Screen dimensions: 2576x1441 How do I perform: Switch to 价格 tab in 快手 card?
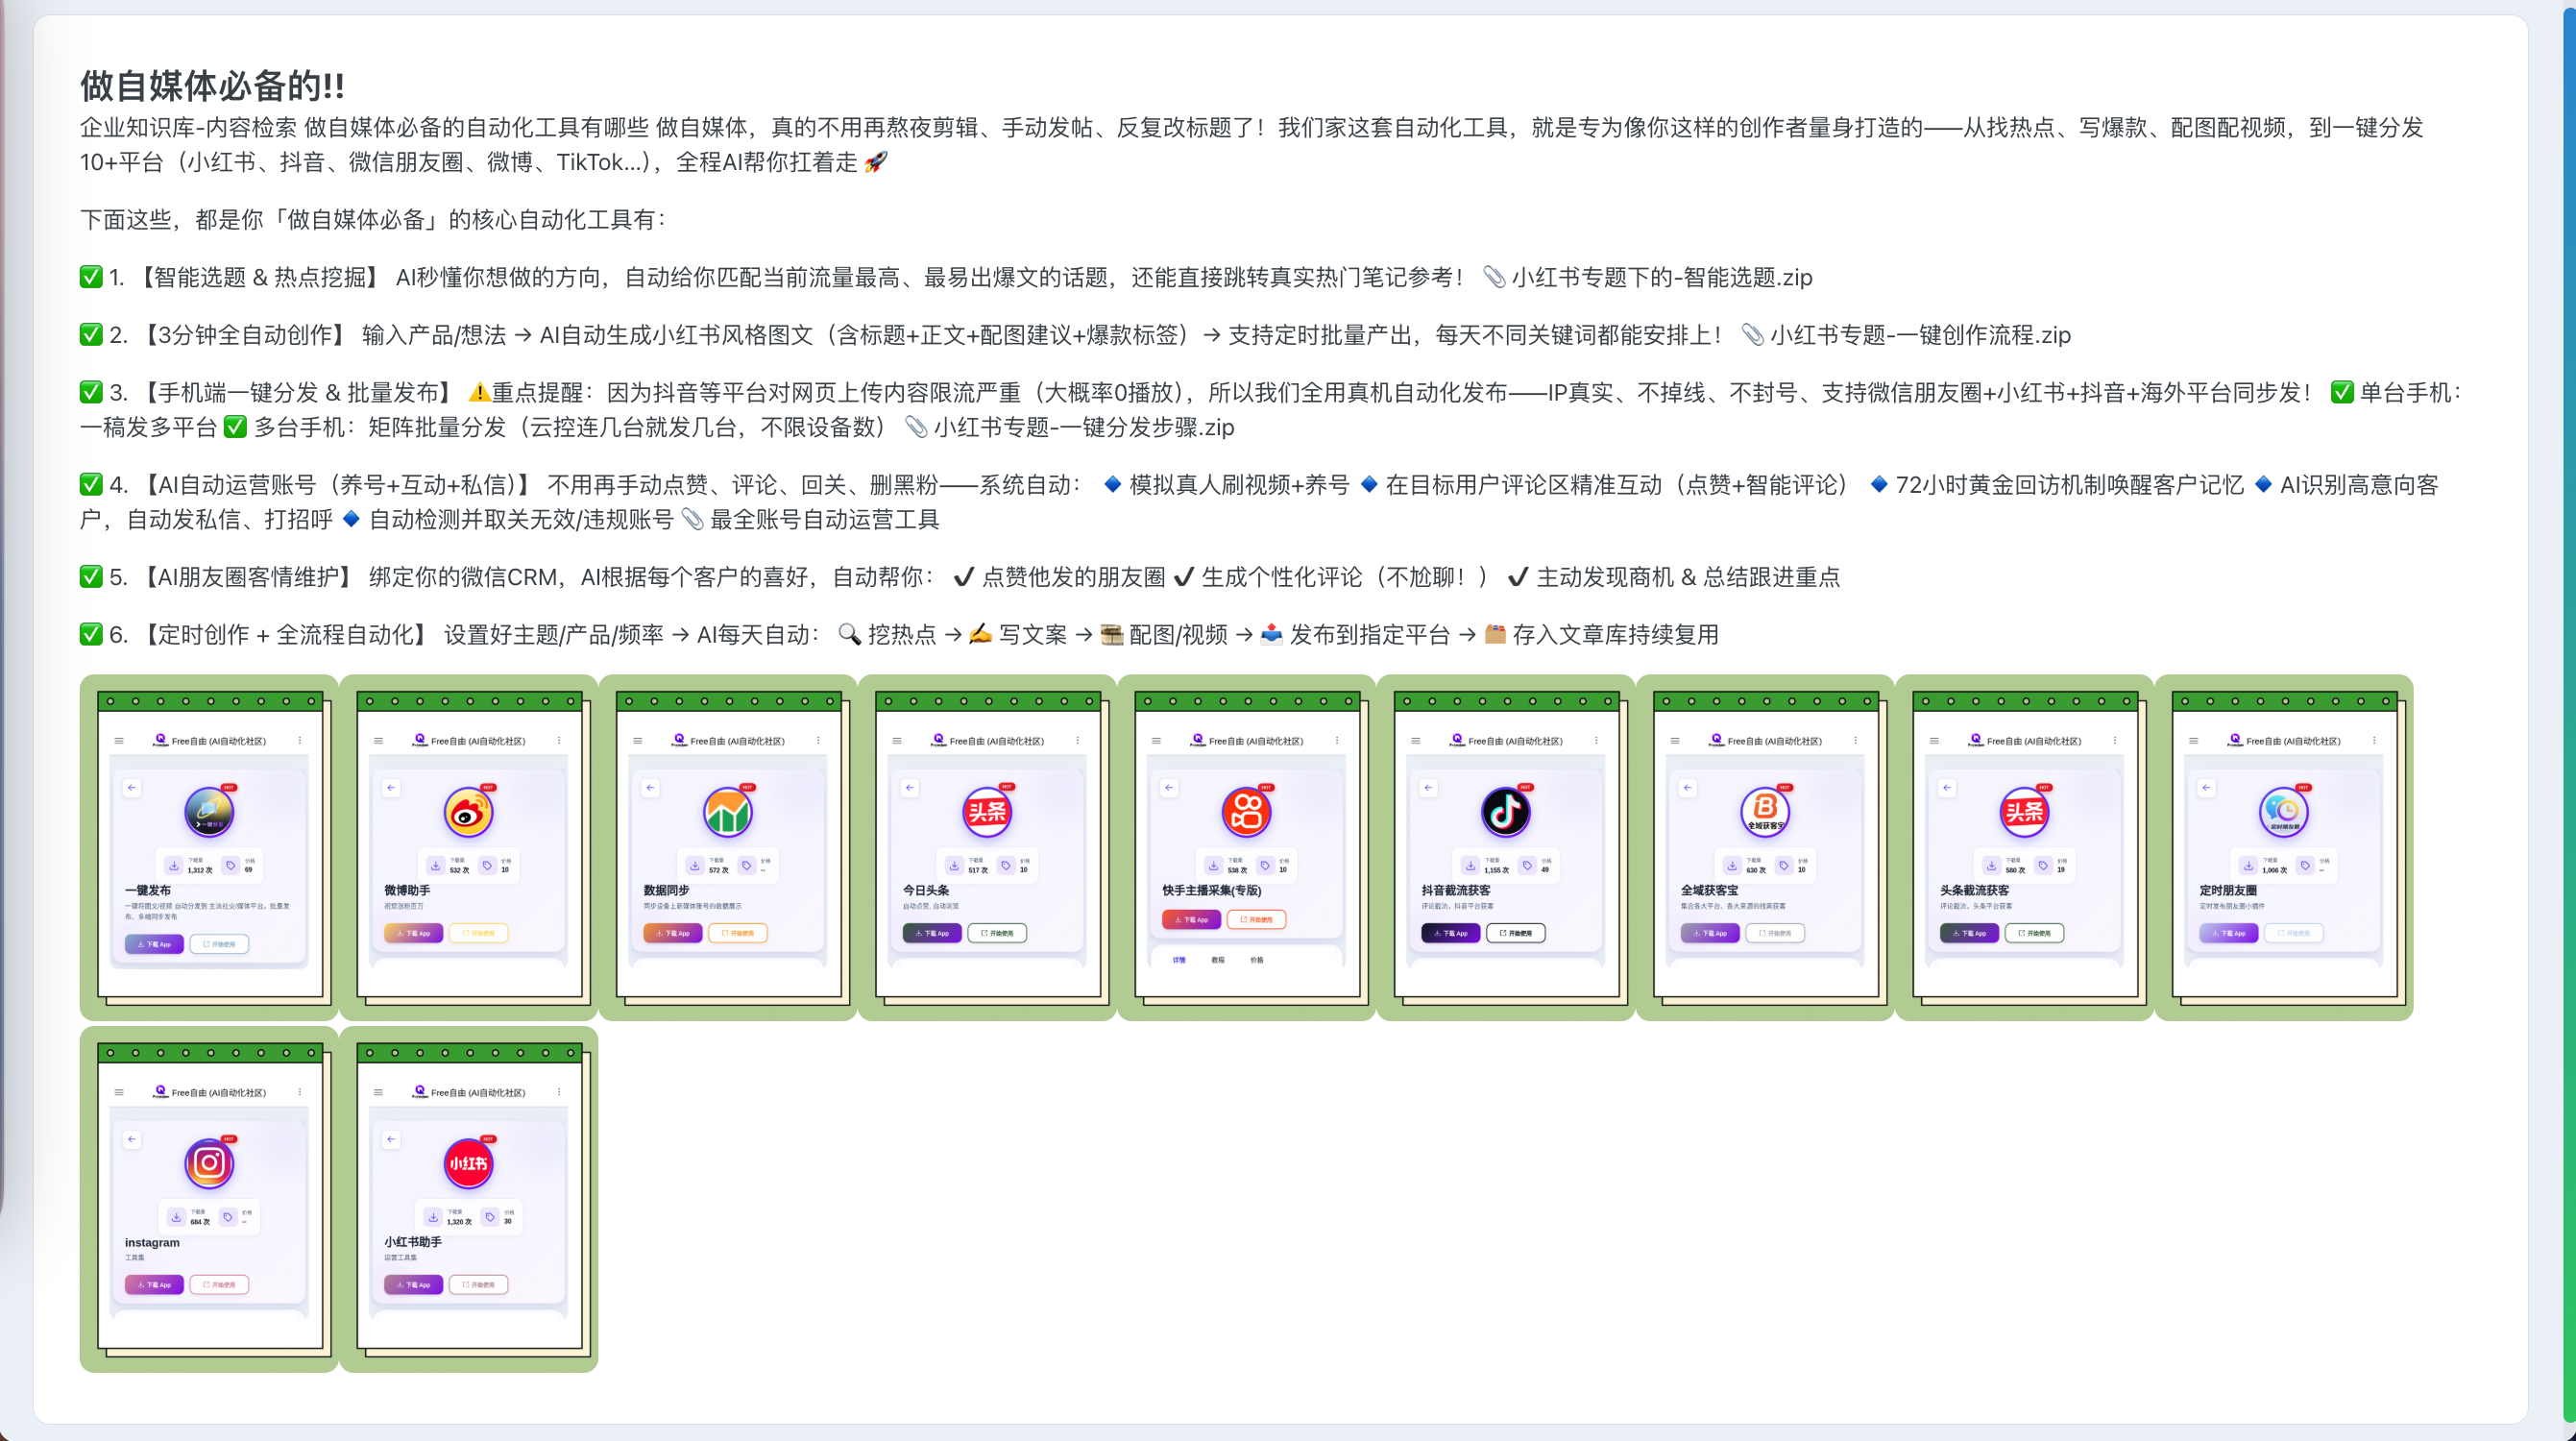click(1256, 960)
